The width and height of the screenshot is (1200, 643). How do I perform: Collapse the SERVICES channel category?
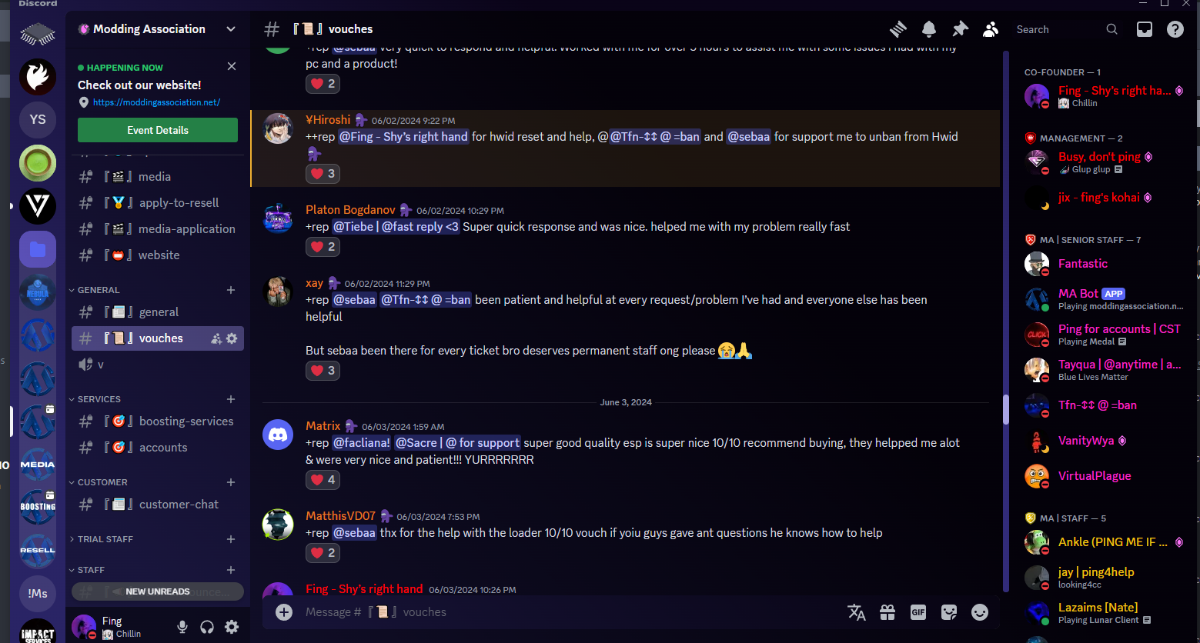click(99, 399)
